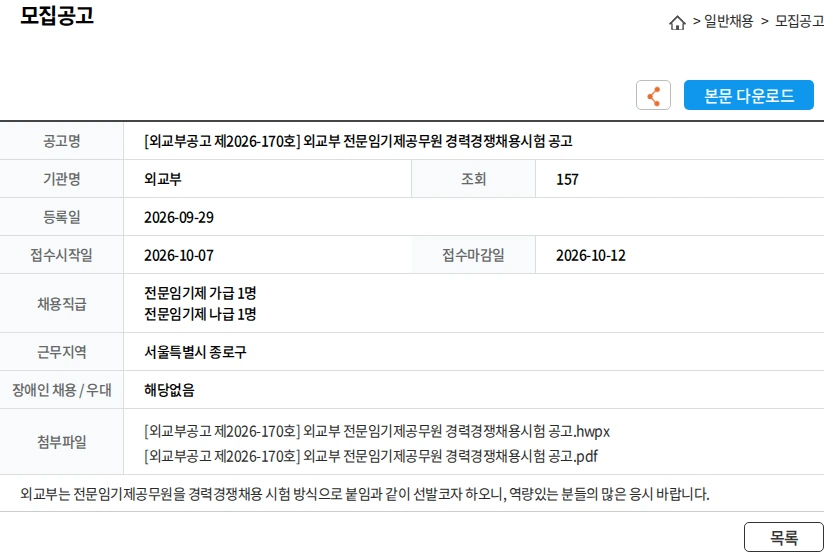Click the 장애인 채용 / 우대 label

61,390
